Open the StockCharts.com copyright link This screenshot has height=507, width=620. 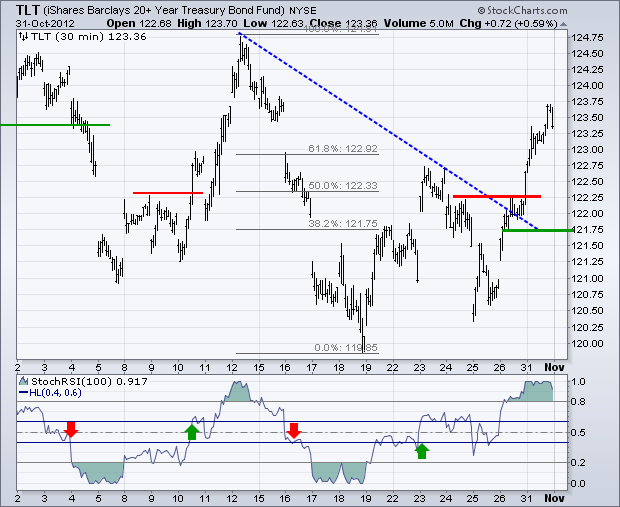click(x=522, y=11)
